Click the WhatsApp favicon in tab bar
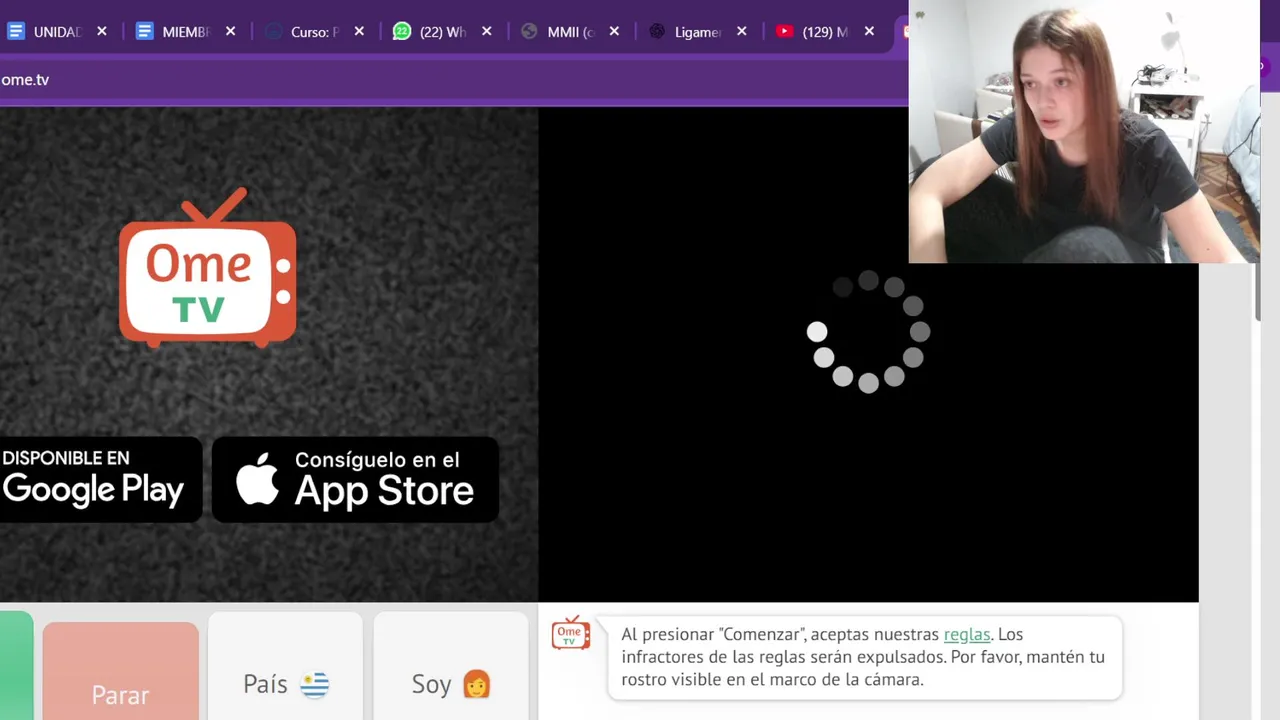This screenshot has width=1280, height=720. 401,31
